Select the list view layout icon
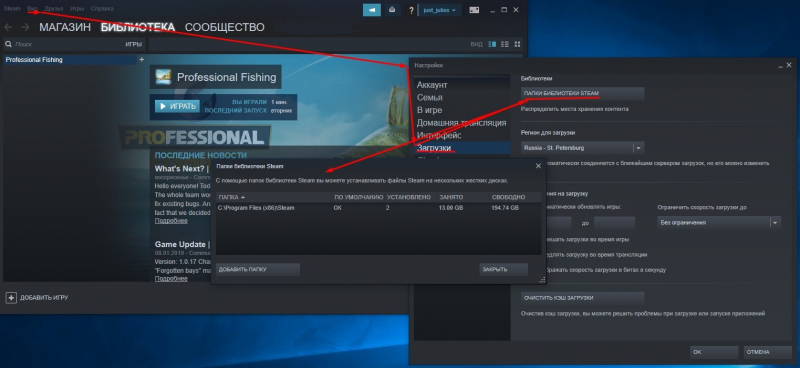 point(505,44)
